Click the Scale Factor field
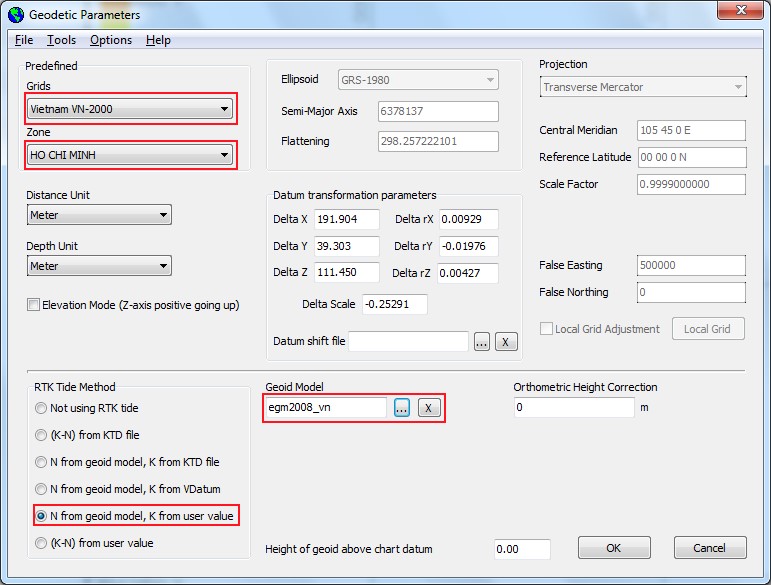Viewport: 771px width, 585px height. [691, 184]
